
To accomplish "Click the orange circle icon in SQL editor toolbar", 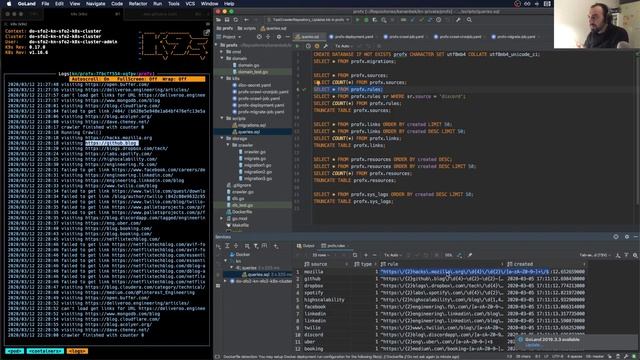I will coord(317,46).
